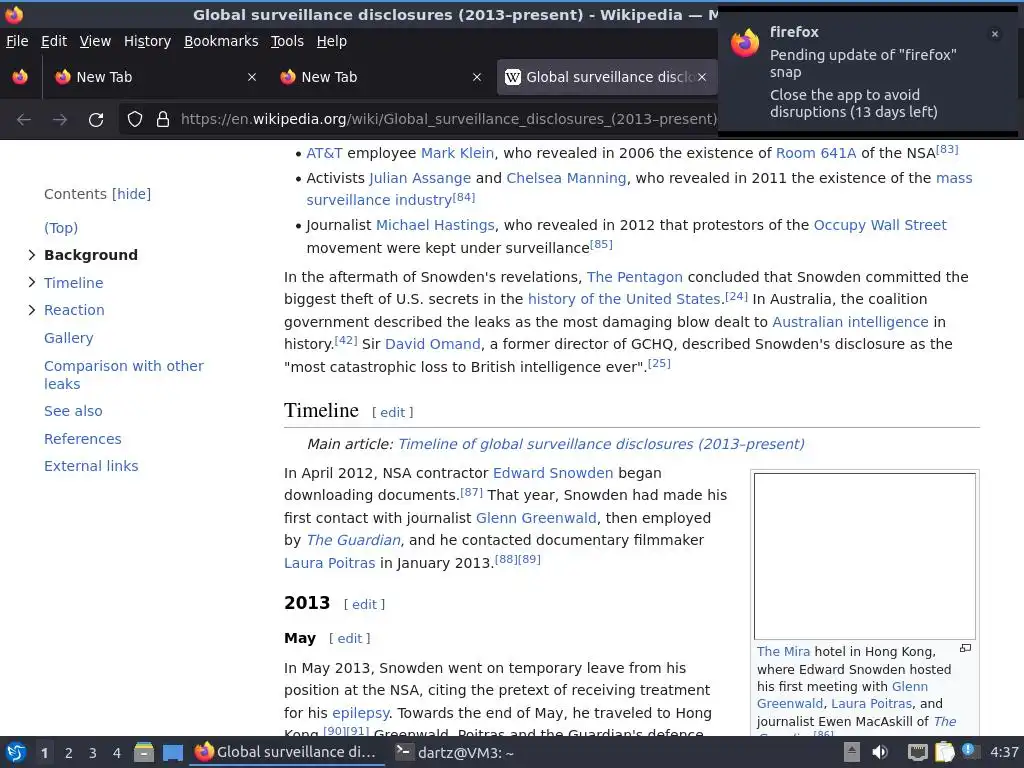Click the removable media eject tray icon
The height and width of the screenshot is (768, 1024).
[x=852, y=752]
